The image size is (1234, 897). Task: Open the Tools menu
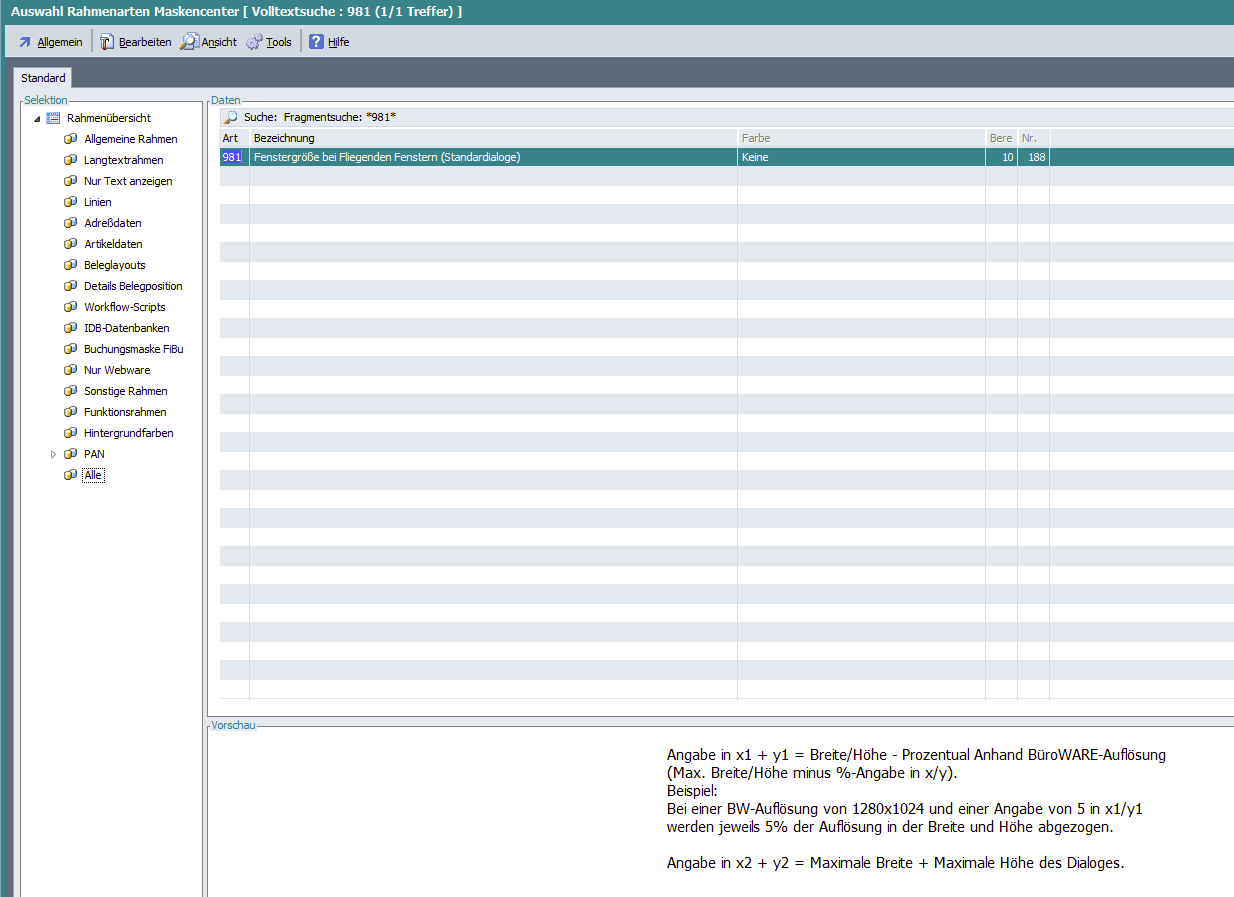pyautogui.click(x=278, y=42)
